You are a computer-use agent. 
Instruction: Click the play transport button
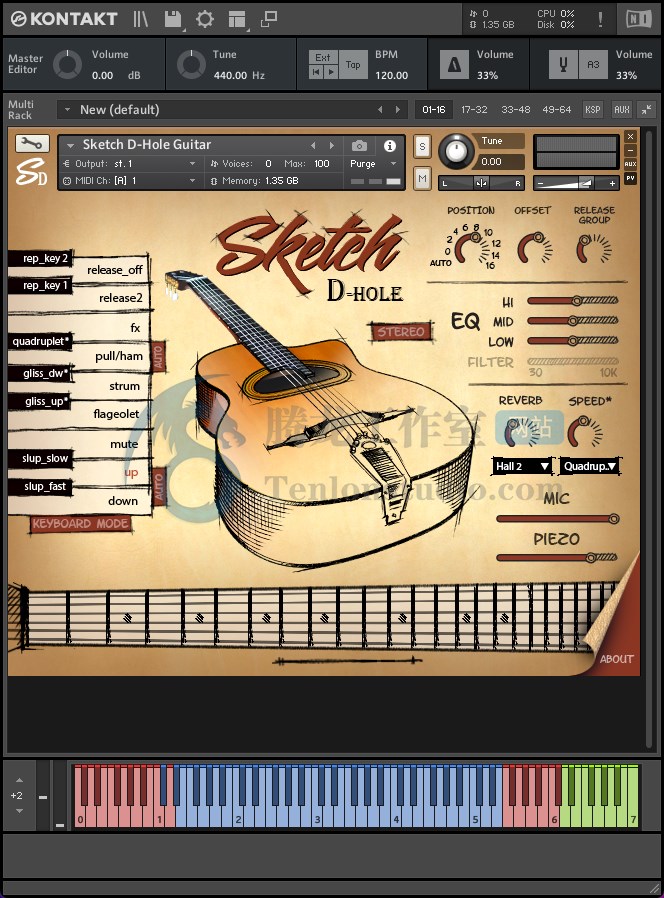[331, 72]
